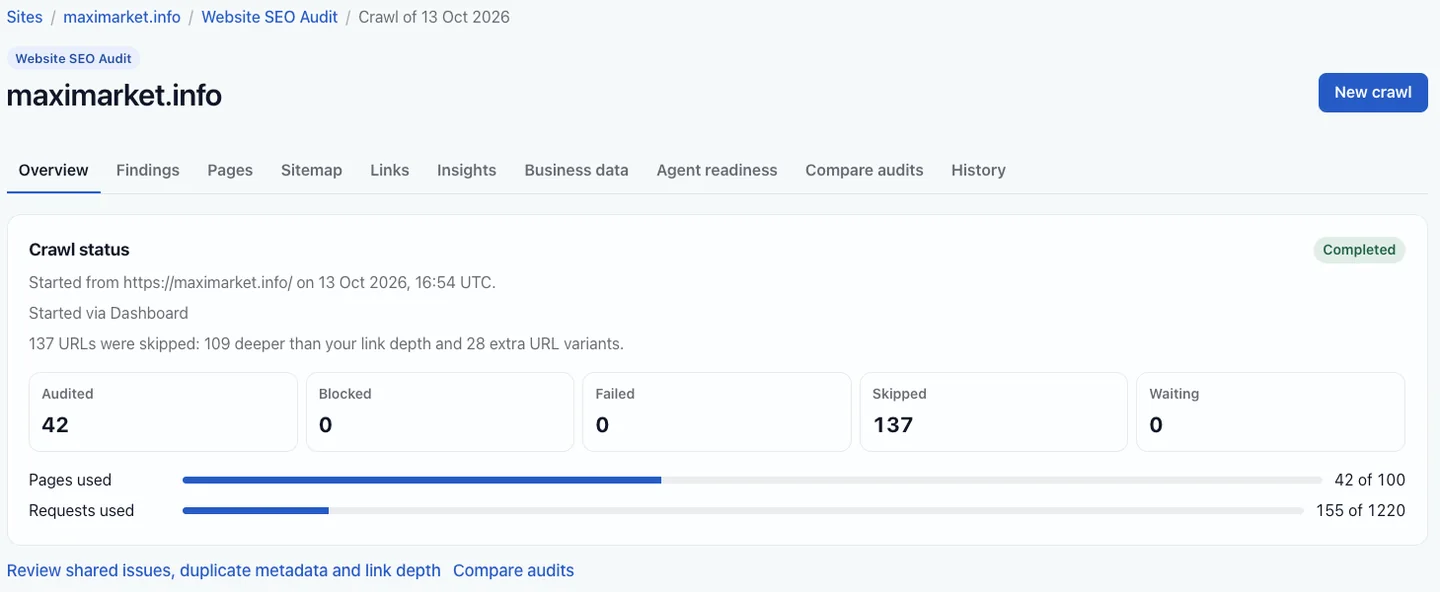Click the '137 URLs were skipped' note

326,344
